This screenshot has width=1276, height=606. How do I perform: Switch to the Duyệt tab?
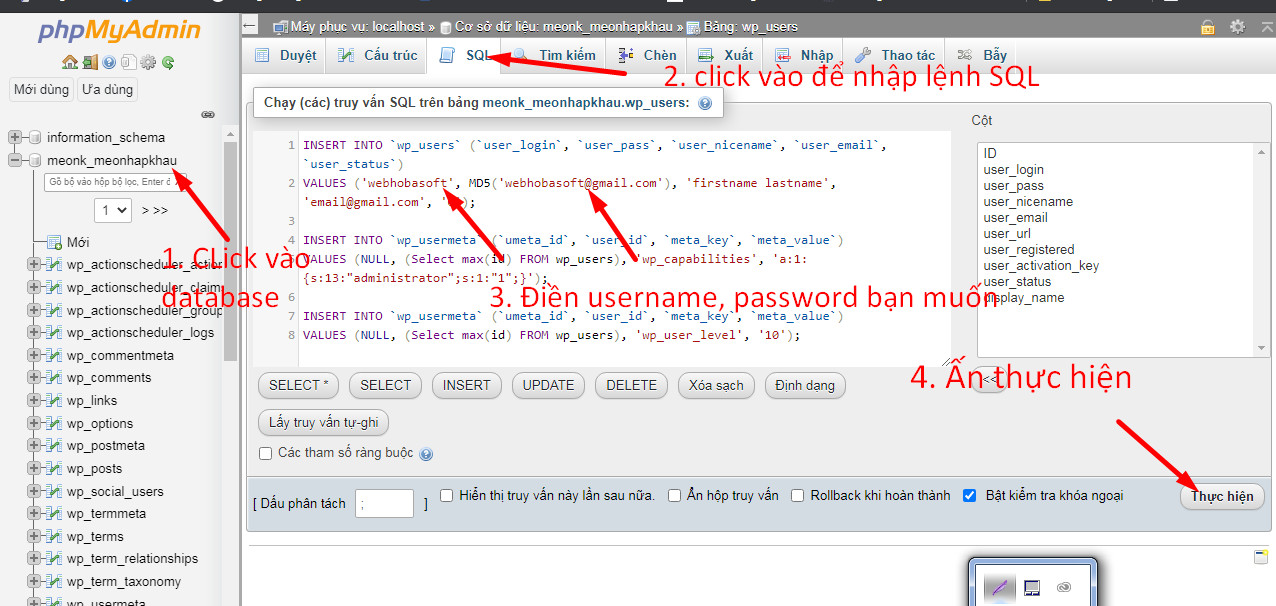[x=286, y=55]
